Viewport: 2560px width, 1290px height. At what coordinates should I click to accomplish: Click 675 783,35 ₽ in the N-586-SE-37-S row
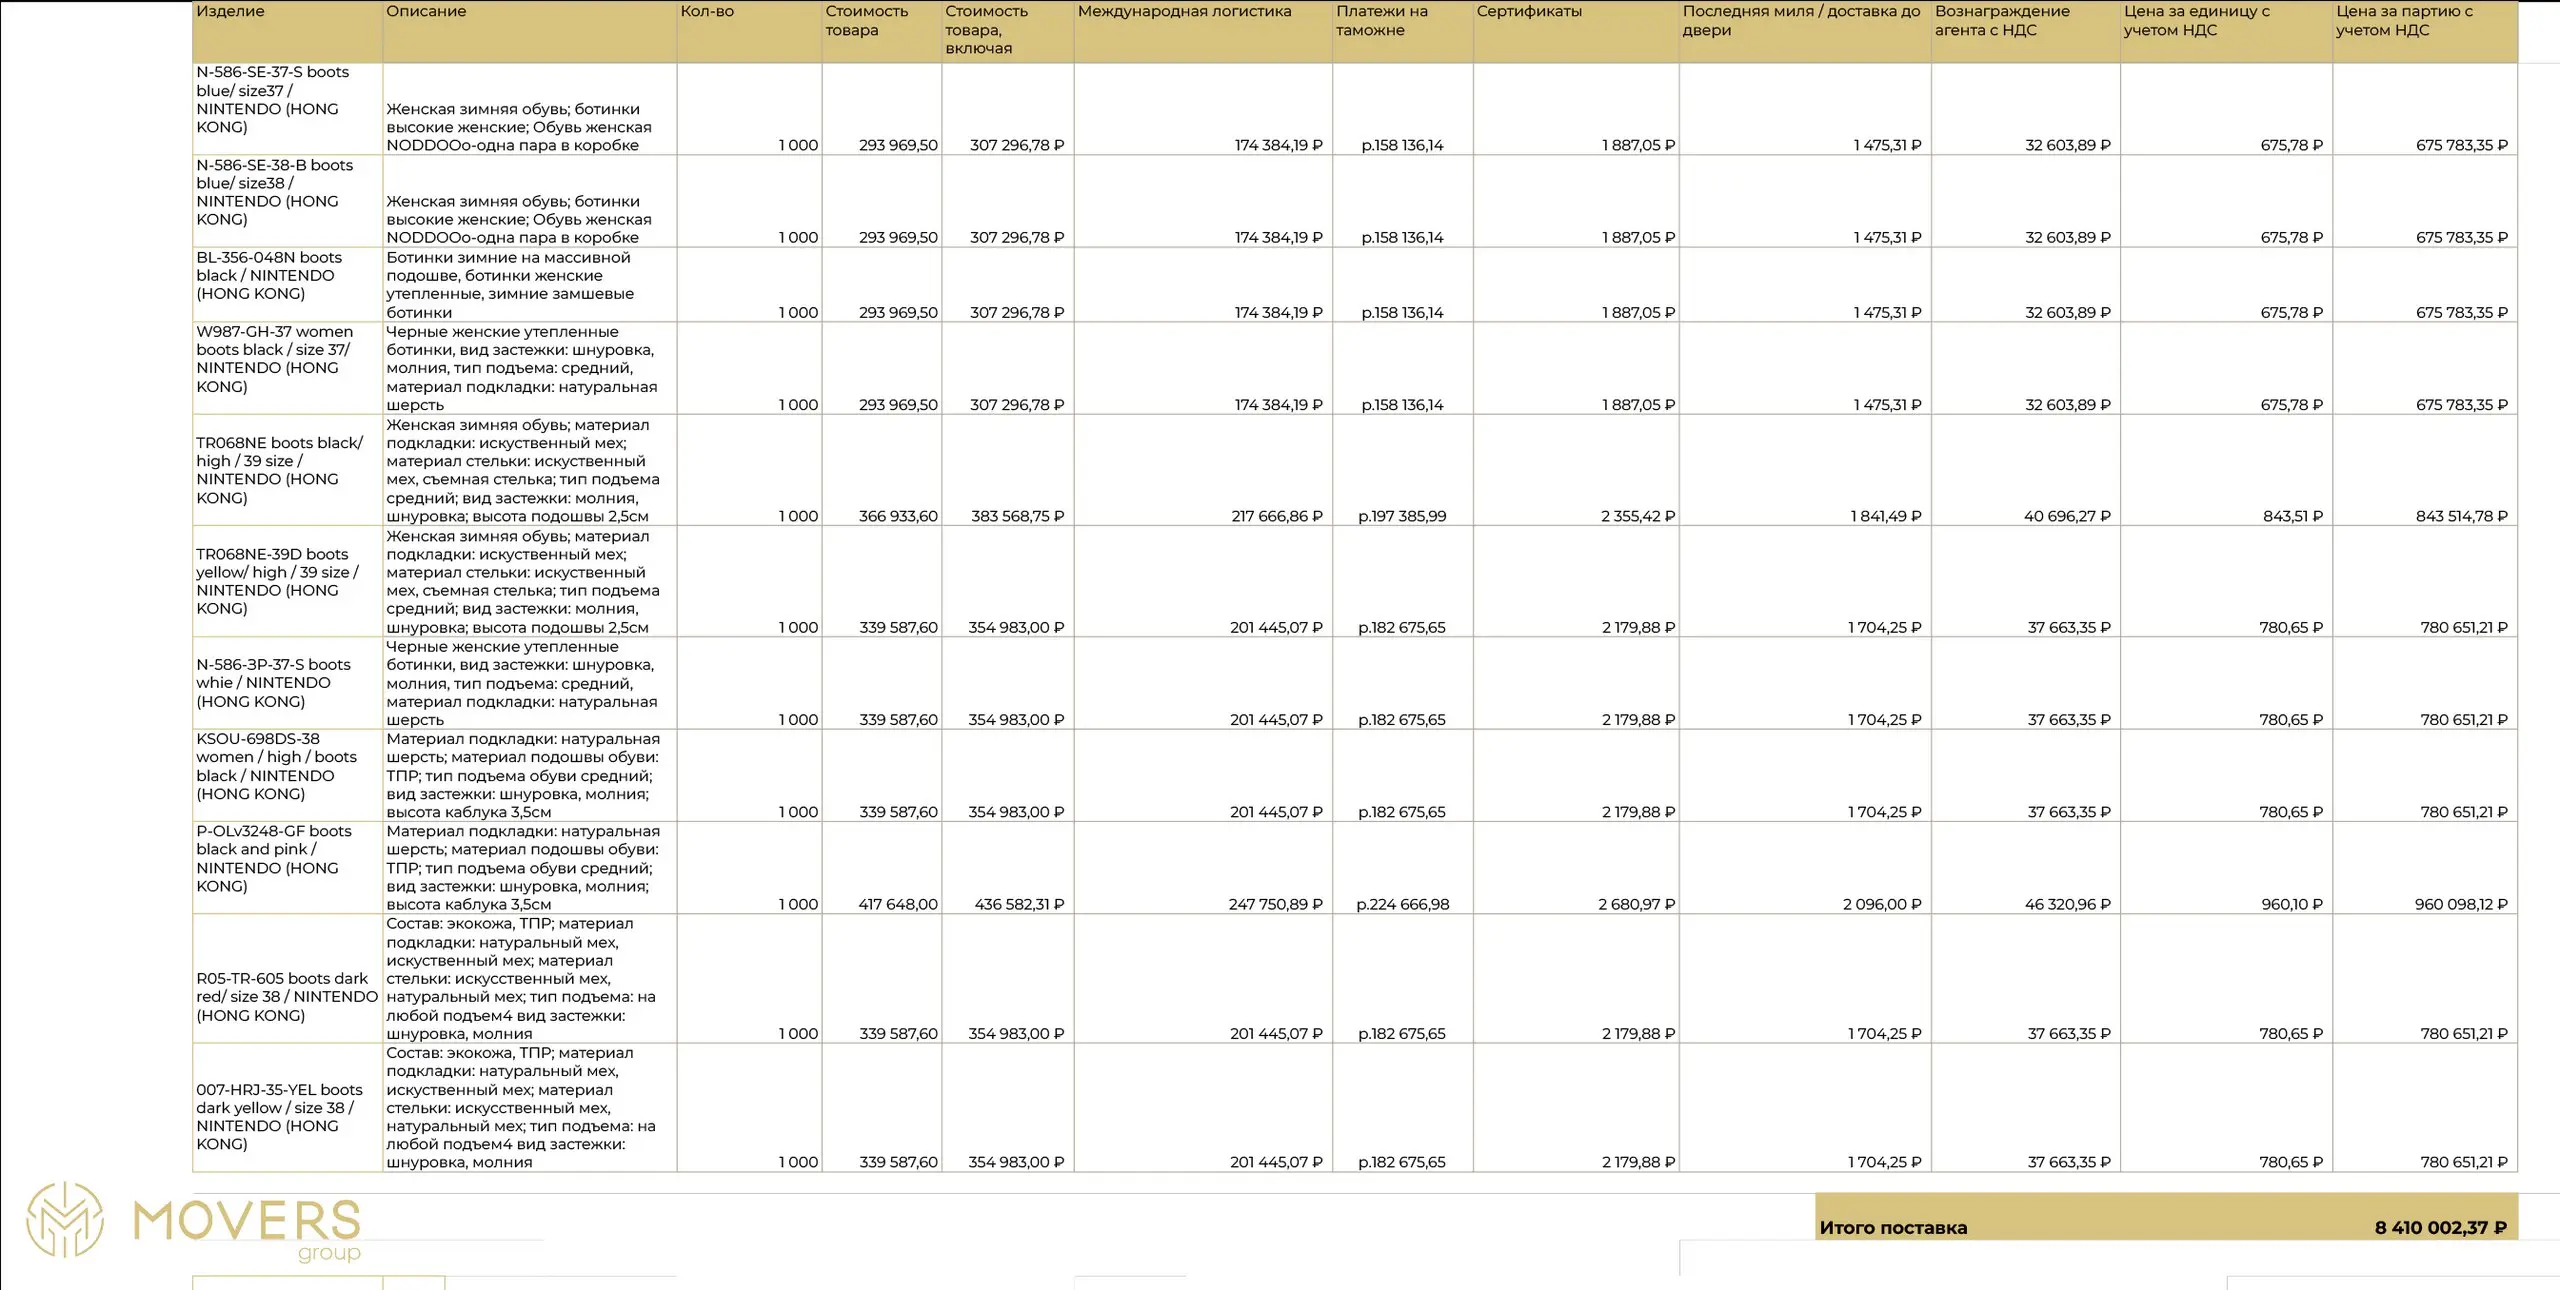(x=2462, y=145)
